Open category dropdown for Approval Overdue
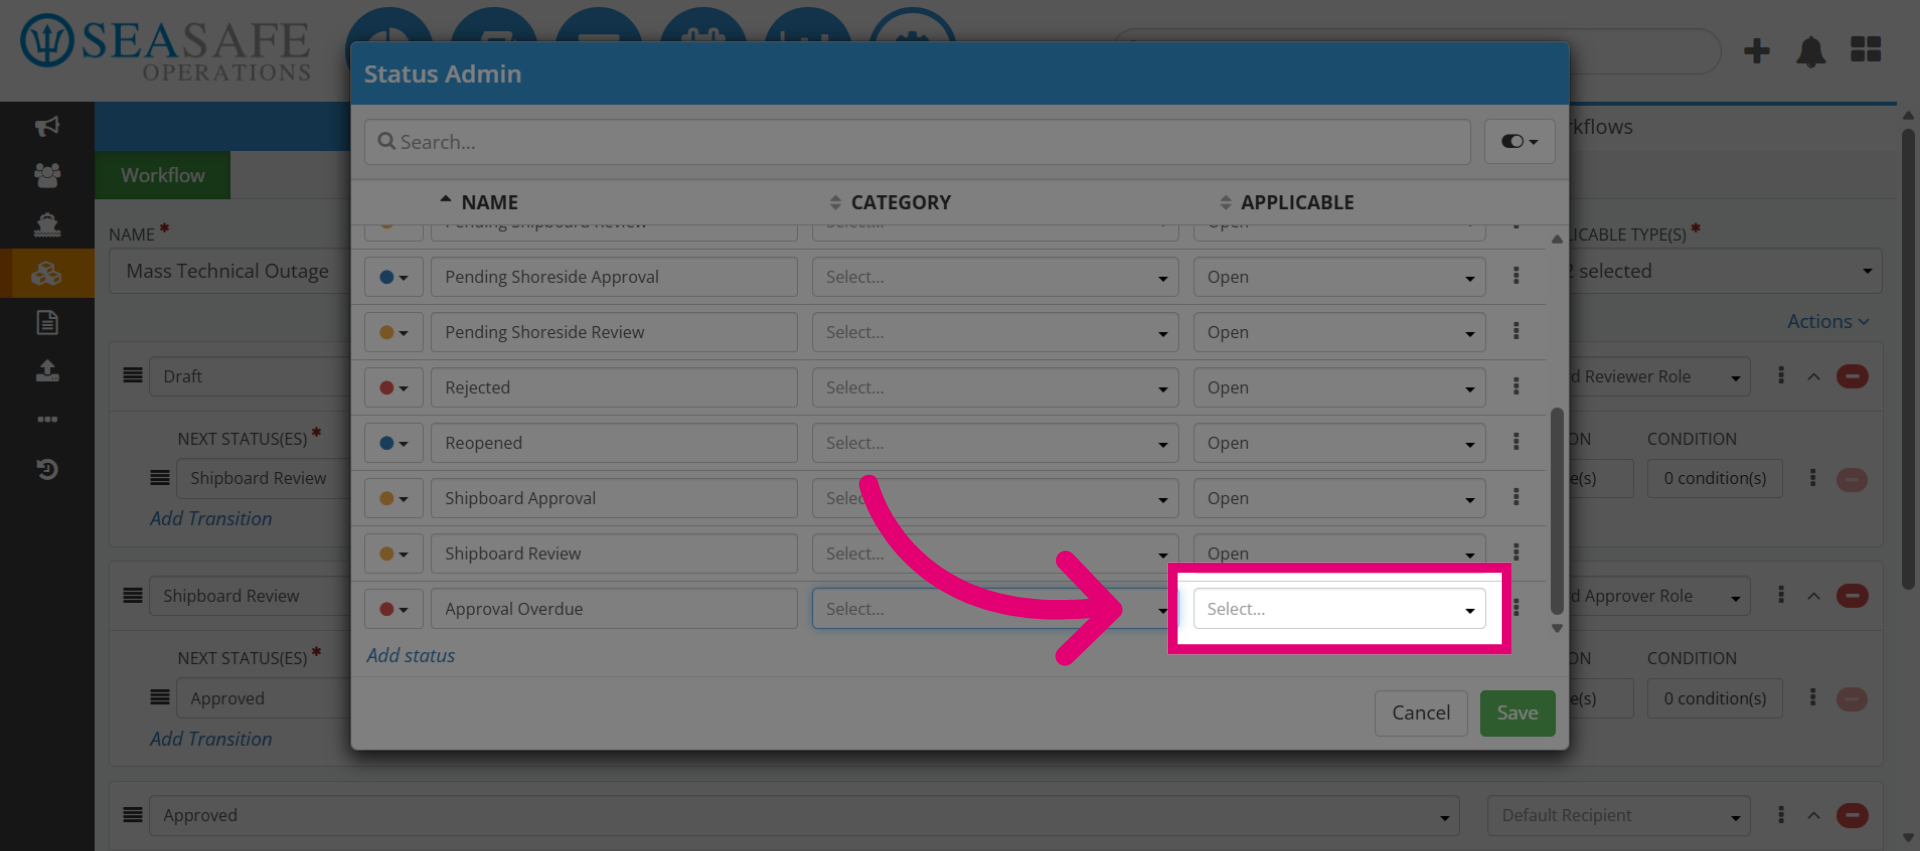 (x=995, y=609)
